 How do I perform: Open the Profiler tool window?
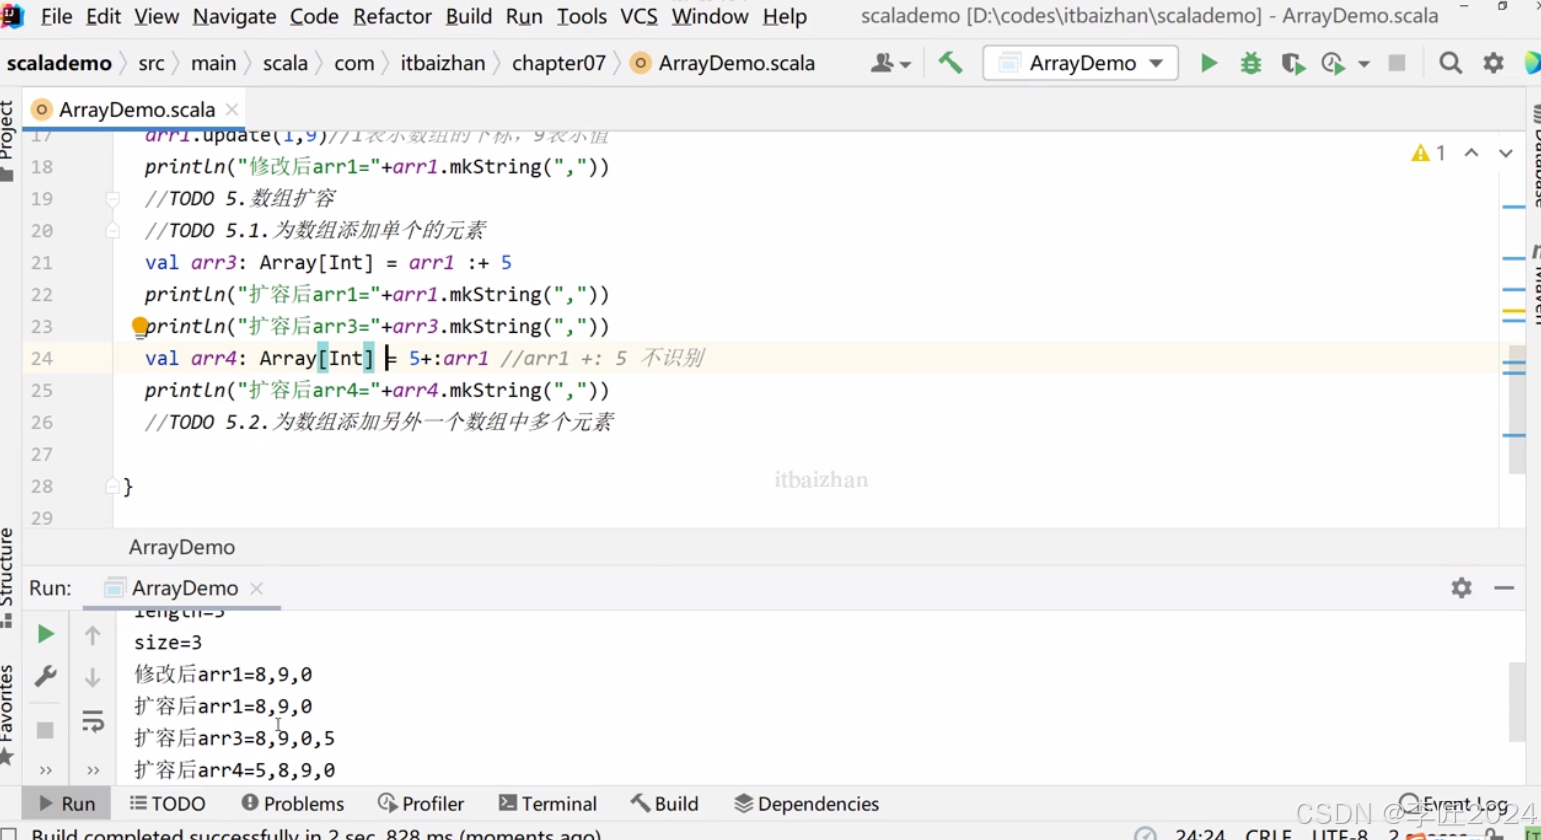pyautogui.click(x=421, y=804)
